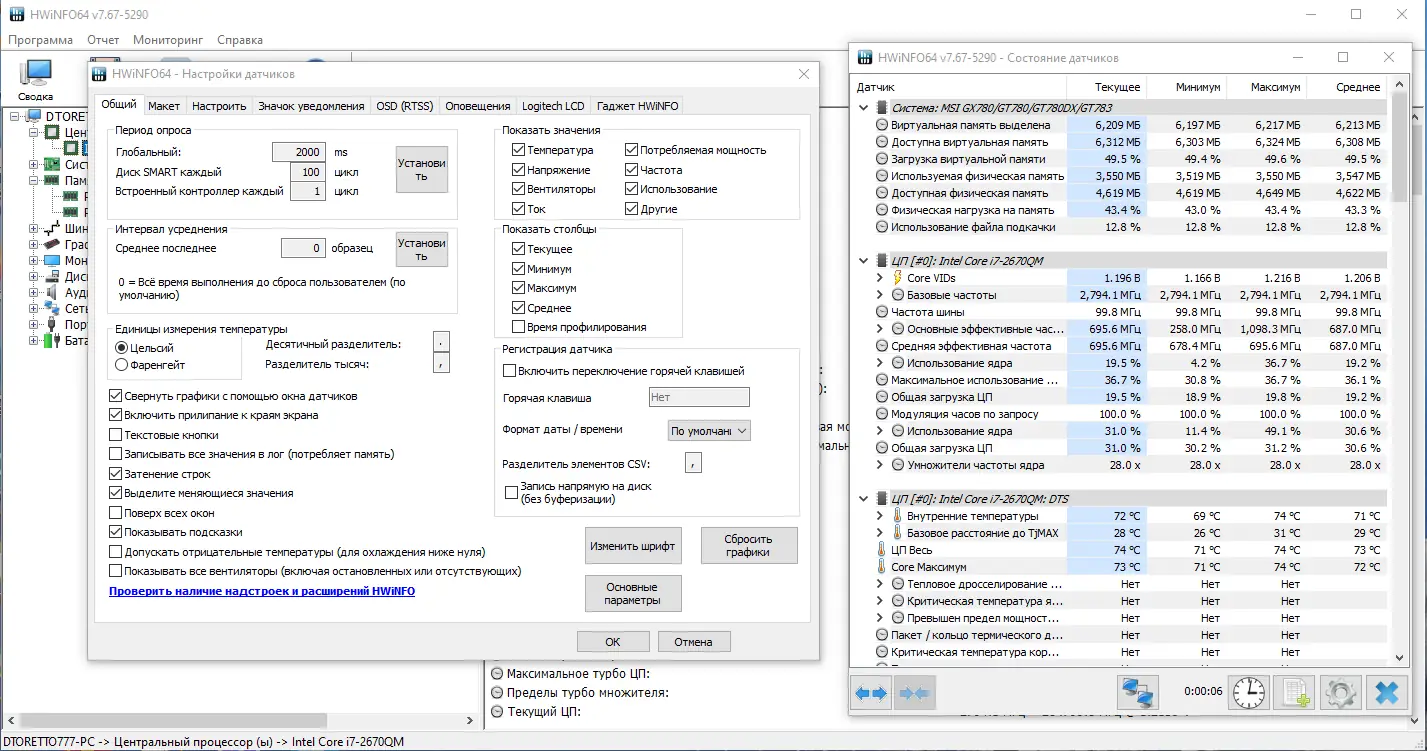Open the Мониторинг menu

coord(168,40)
